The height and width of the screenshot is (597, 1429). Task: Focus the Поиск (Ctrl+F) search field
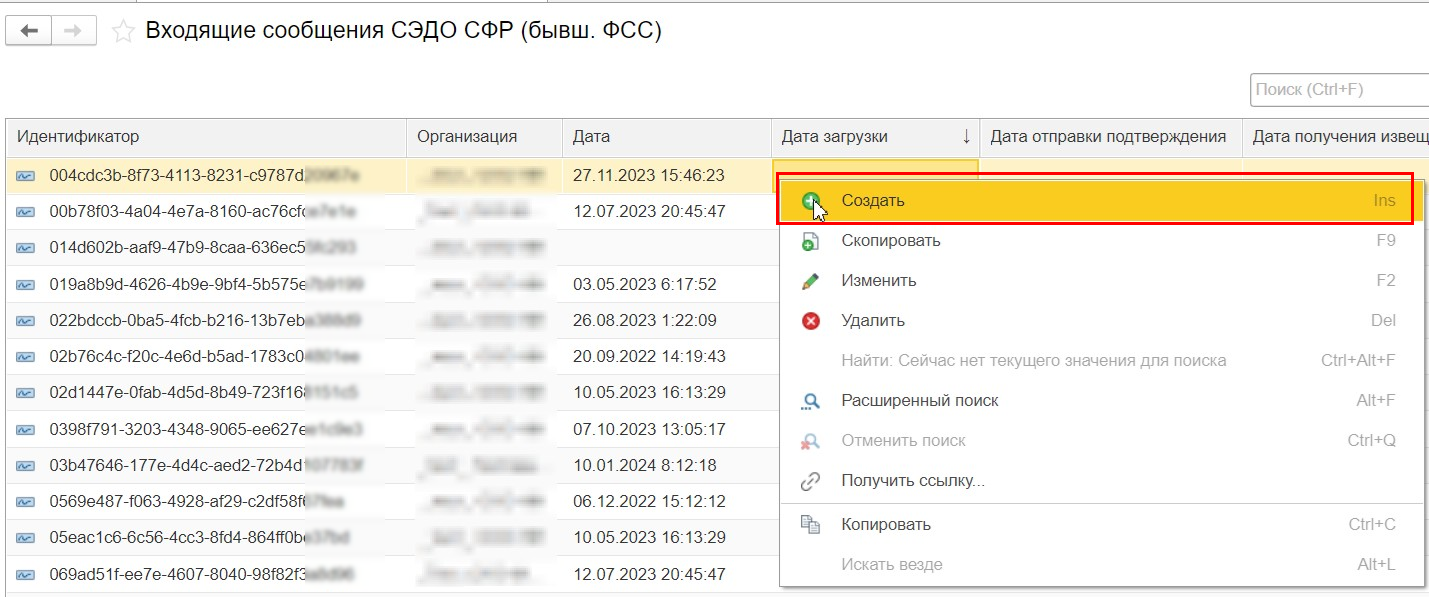point(1338,90)
